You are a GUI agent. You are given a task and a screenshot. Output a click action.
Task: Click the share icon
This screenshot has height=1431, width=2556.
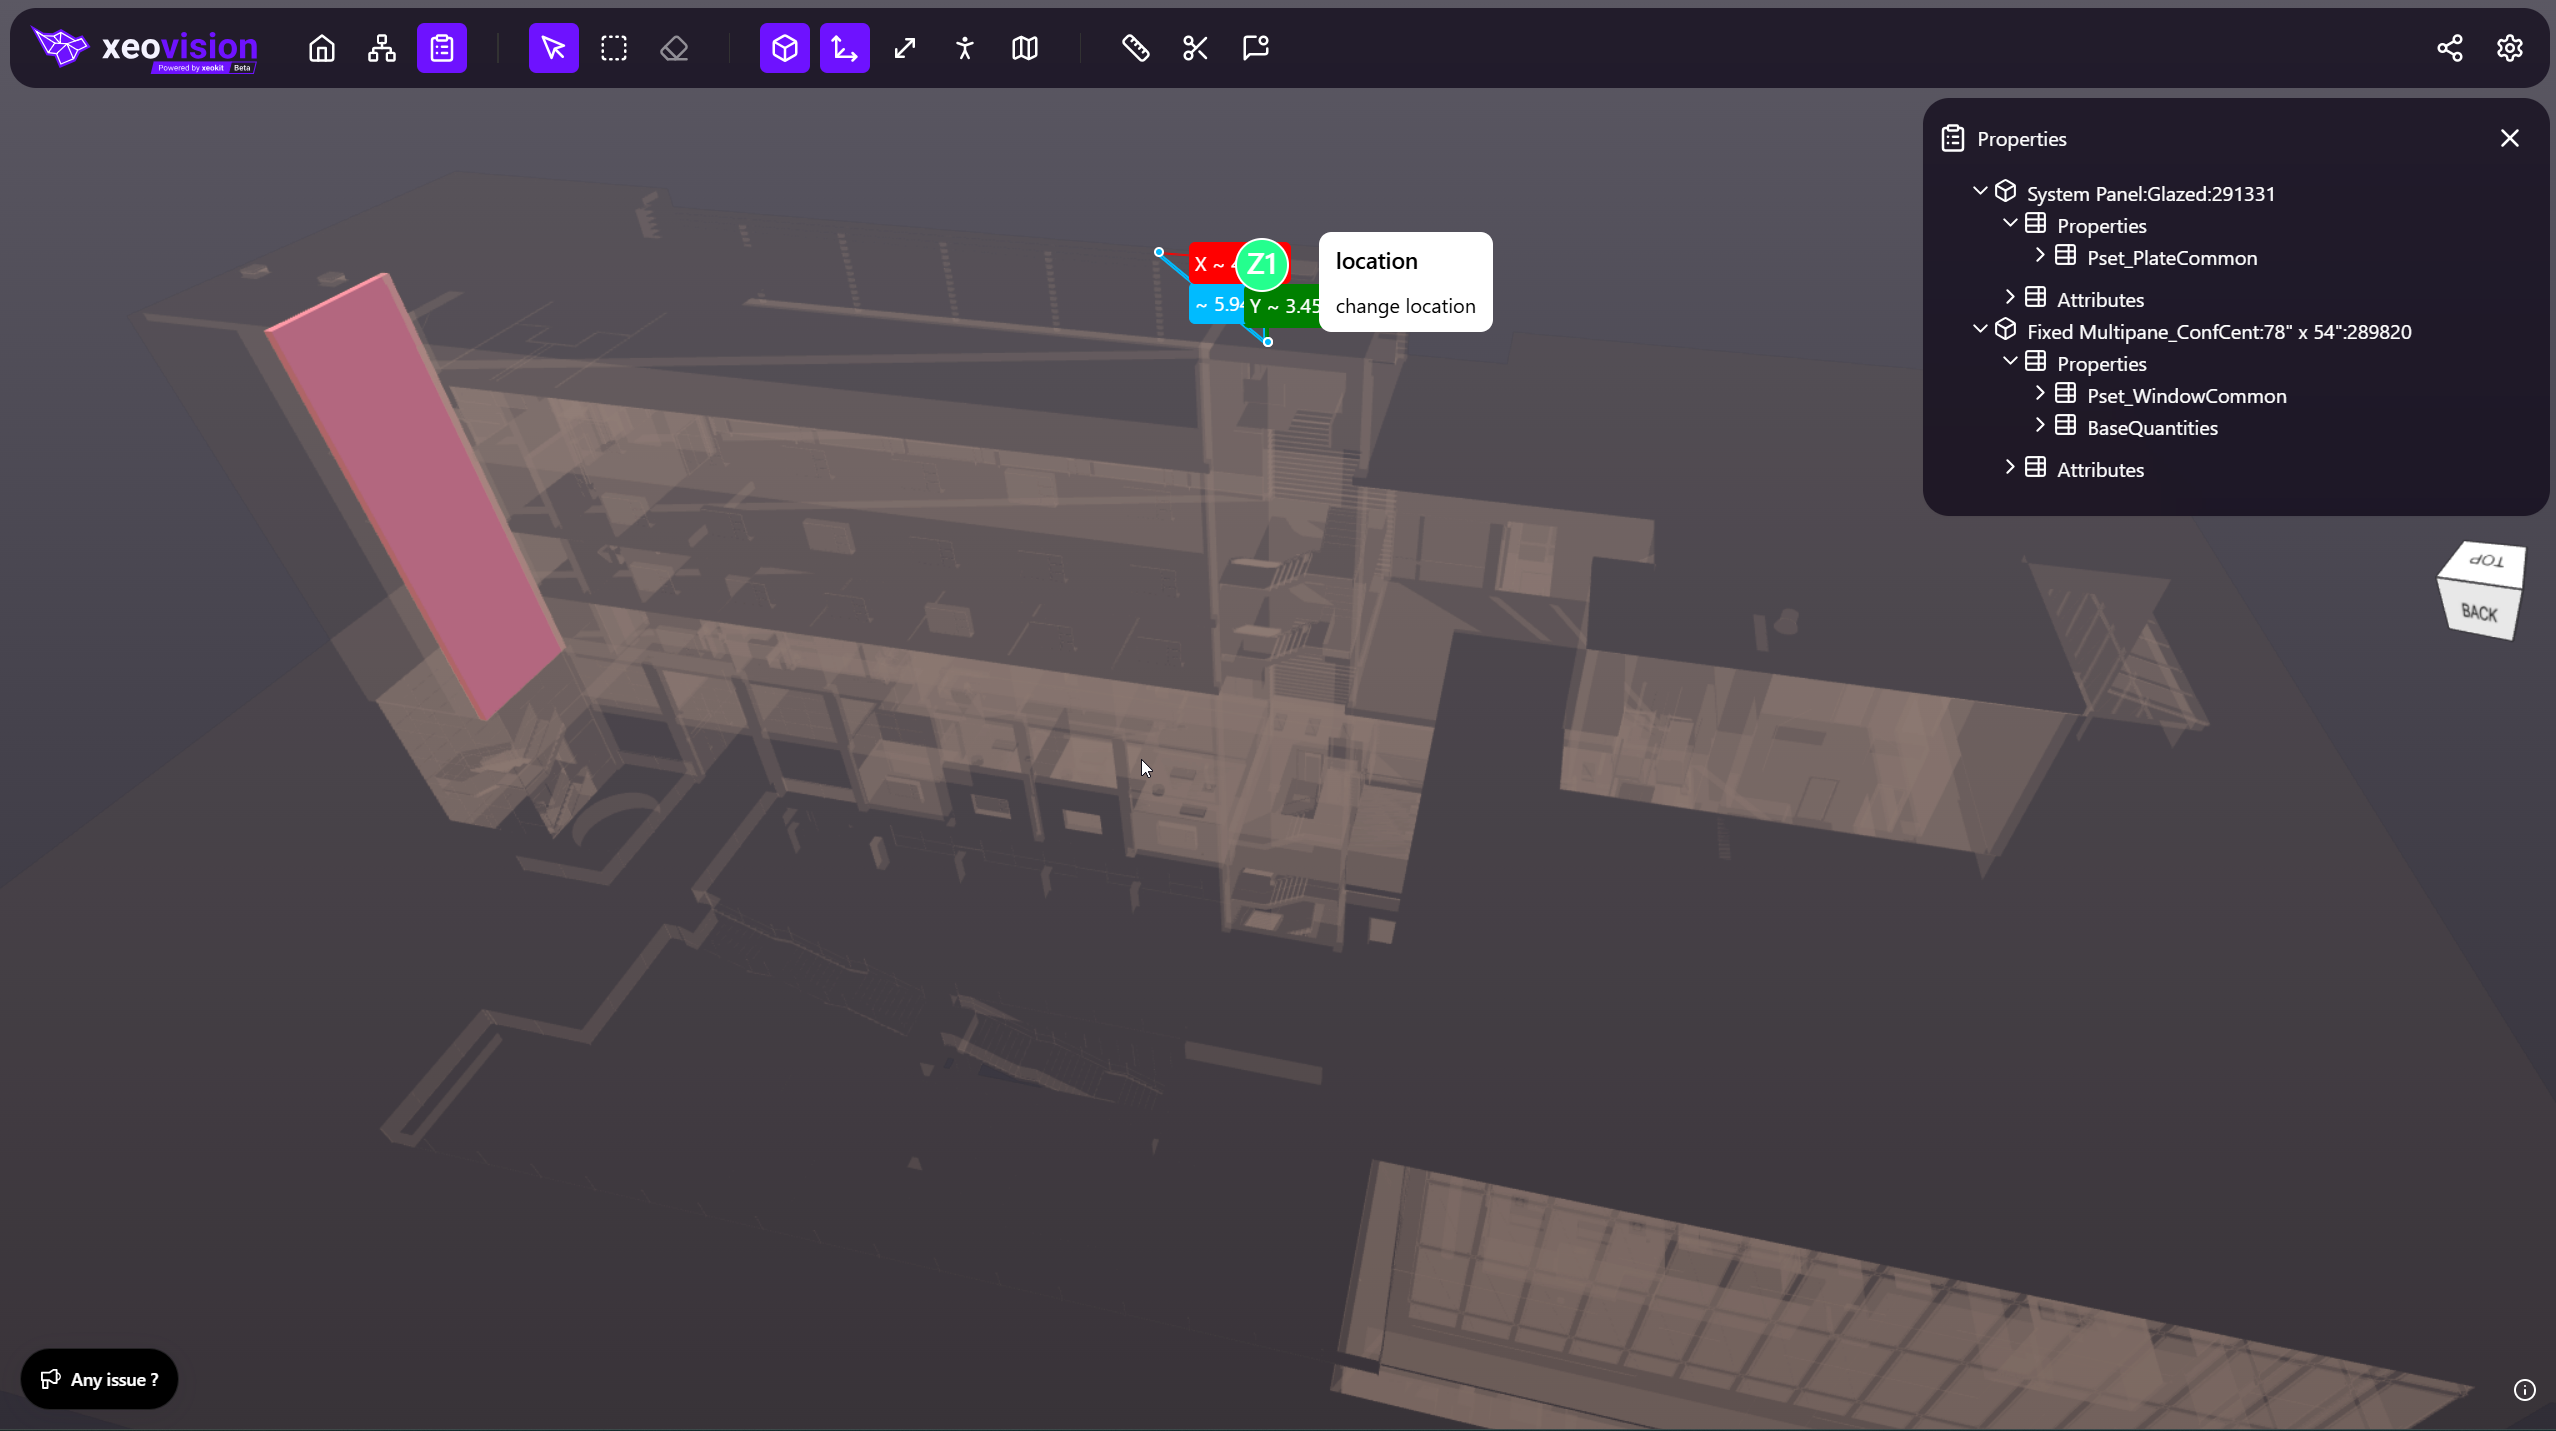(2449, 48)
